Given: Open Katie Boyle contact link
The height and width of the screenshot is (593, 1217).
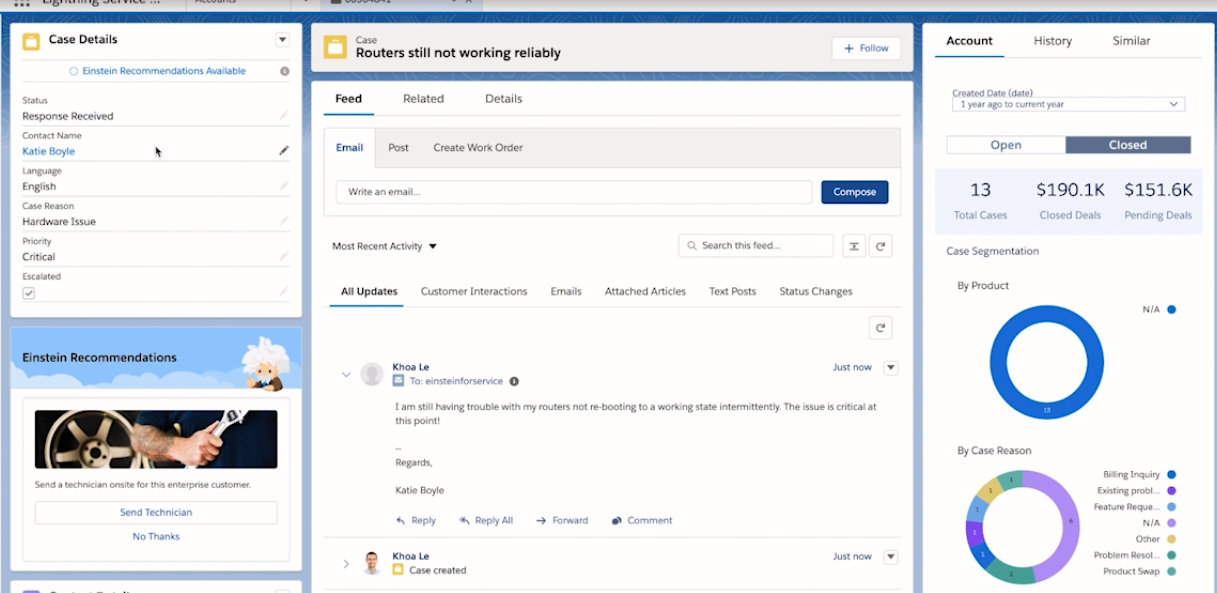Looking at the screenshot, I should pyautogui.click(x=49, y=151).
